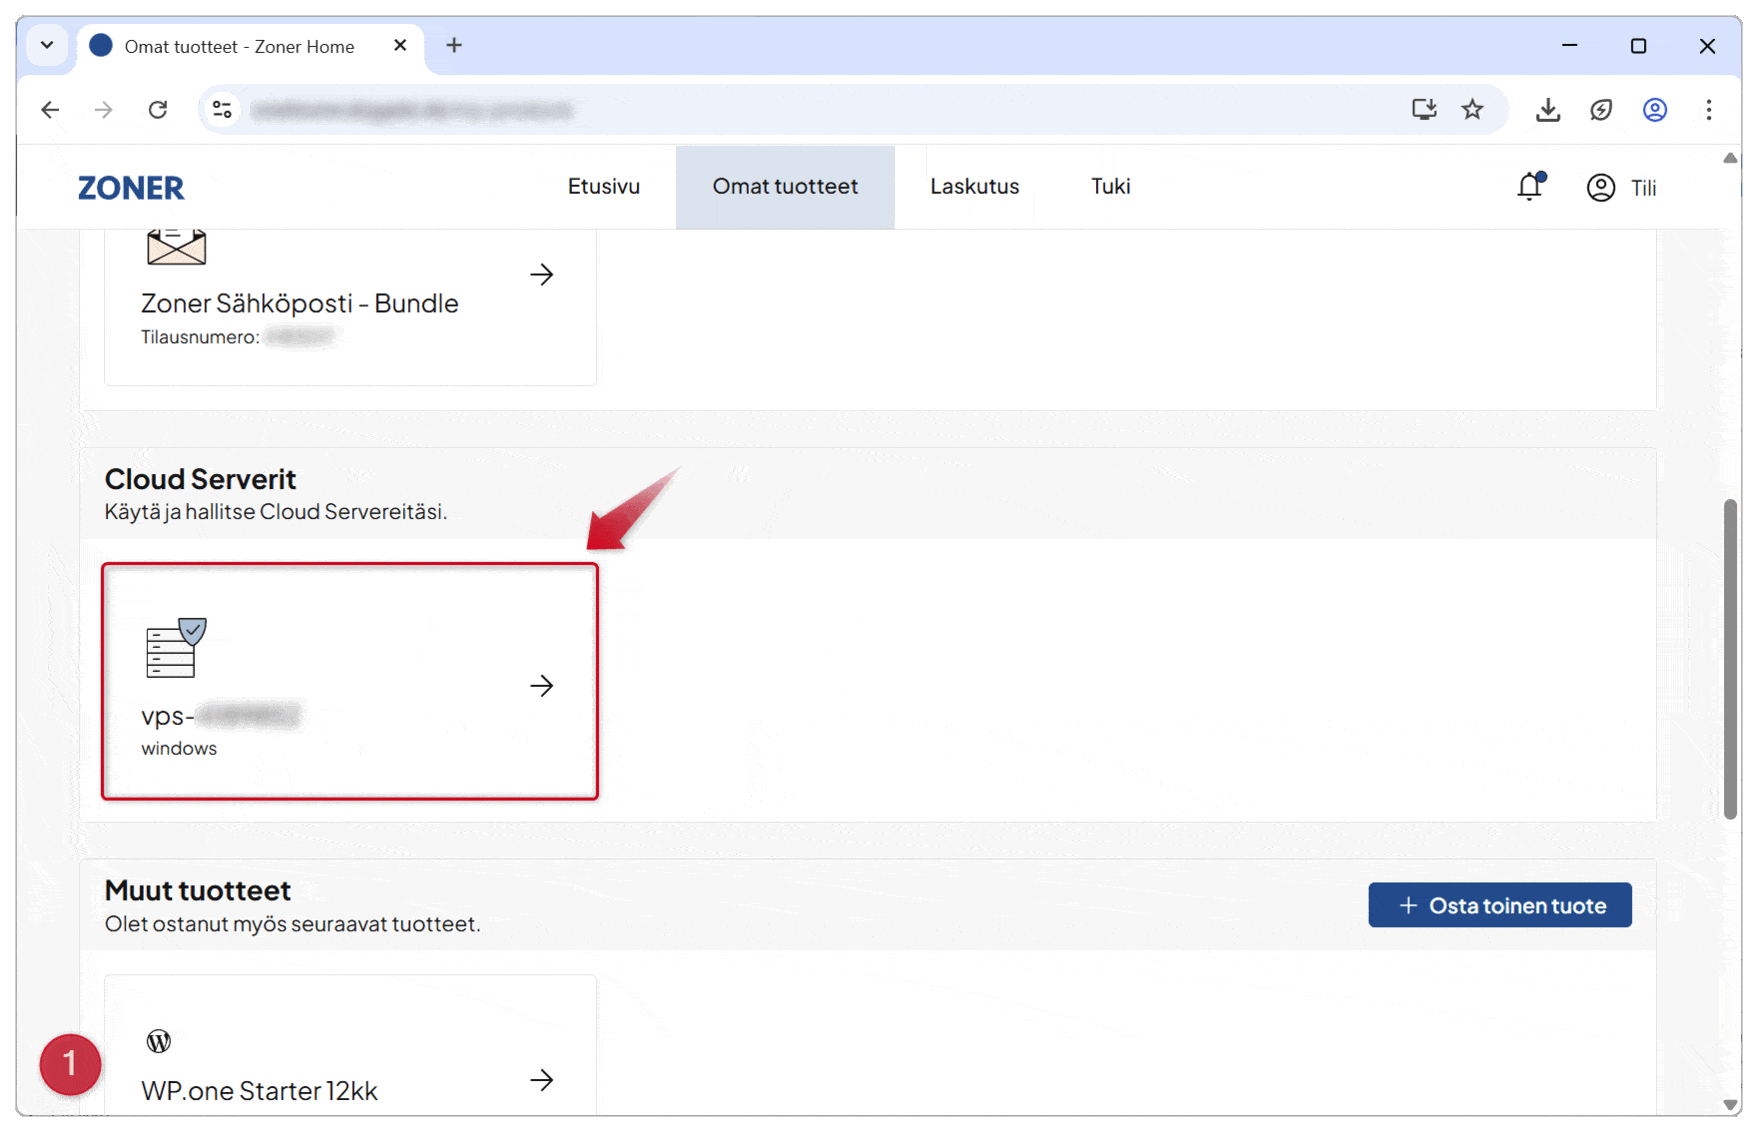Click arrow on WP.one Starter card
Image resolution: width=1757 pixels, height=1132 pixels.
click(x=542, y=1080)
